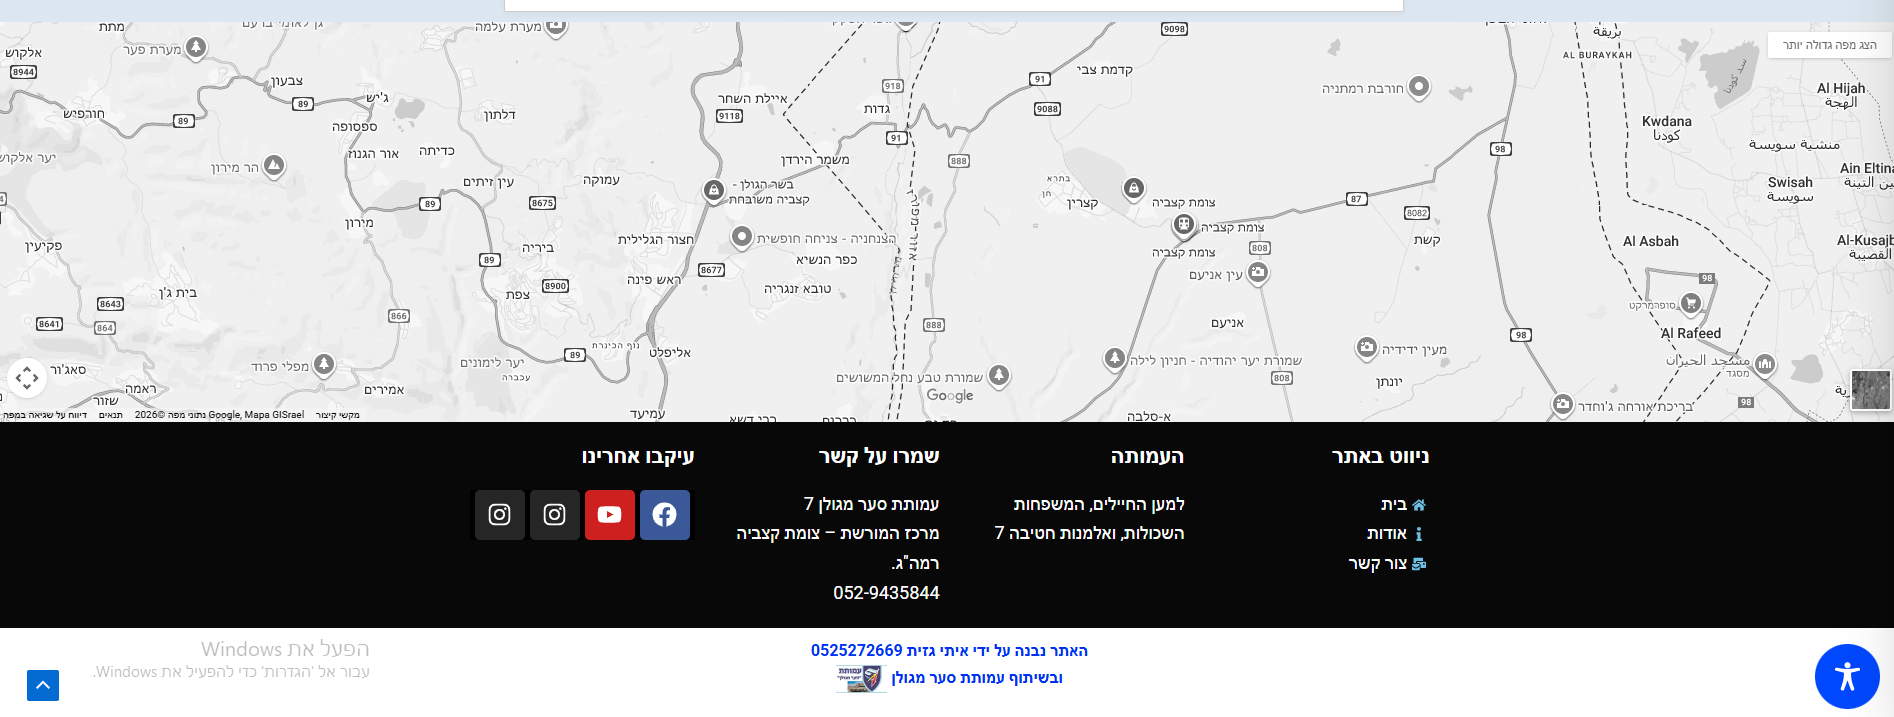The image size is (1894, 717).
Task: Click address text מרכז המורשת – צומת קצרין
Action: point(838,534)
